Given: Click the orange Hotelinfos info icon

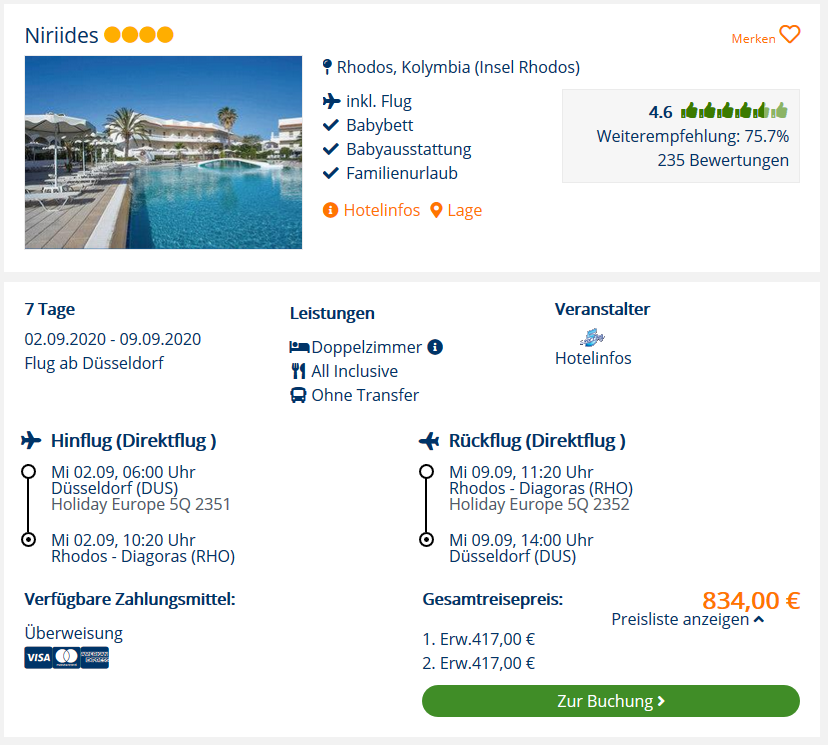Looking at the screenshot, I should click(x=330, y=210).
